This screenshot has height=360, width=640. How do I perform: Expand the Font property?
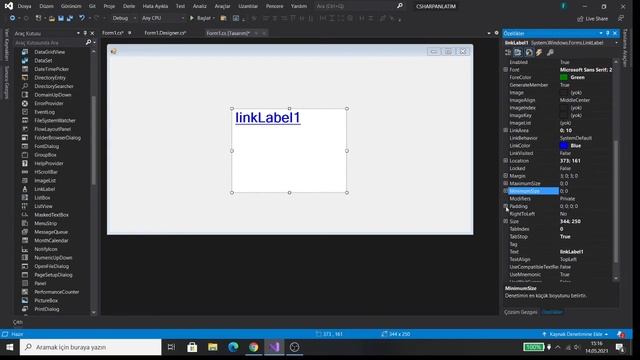pos(506,70)
